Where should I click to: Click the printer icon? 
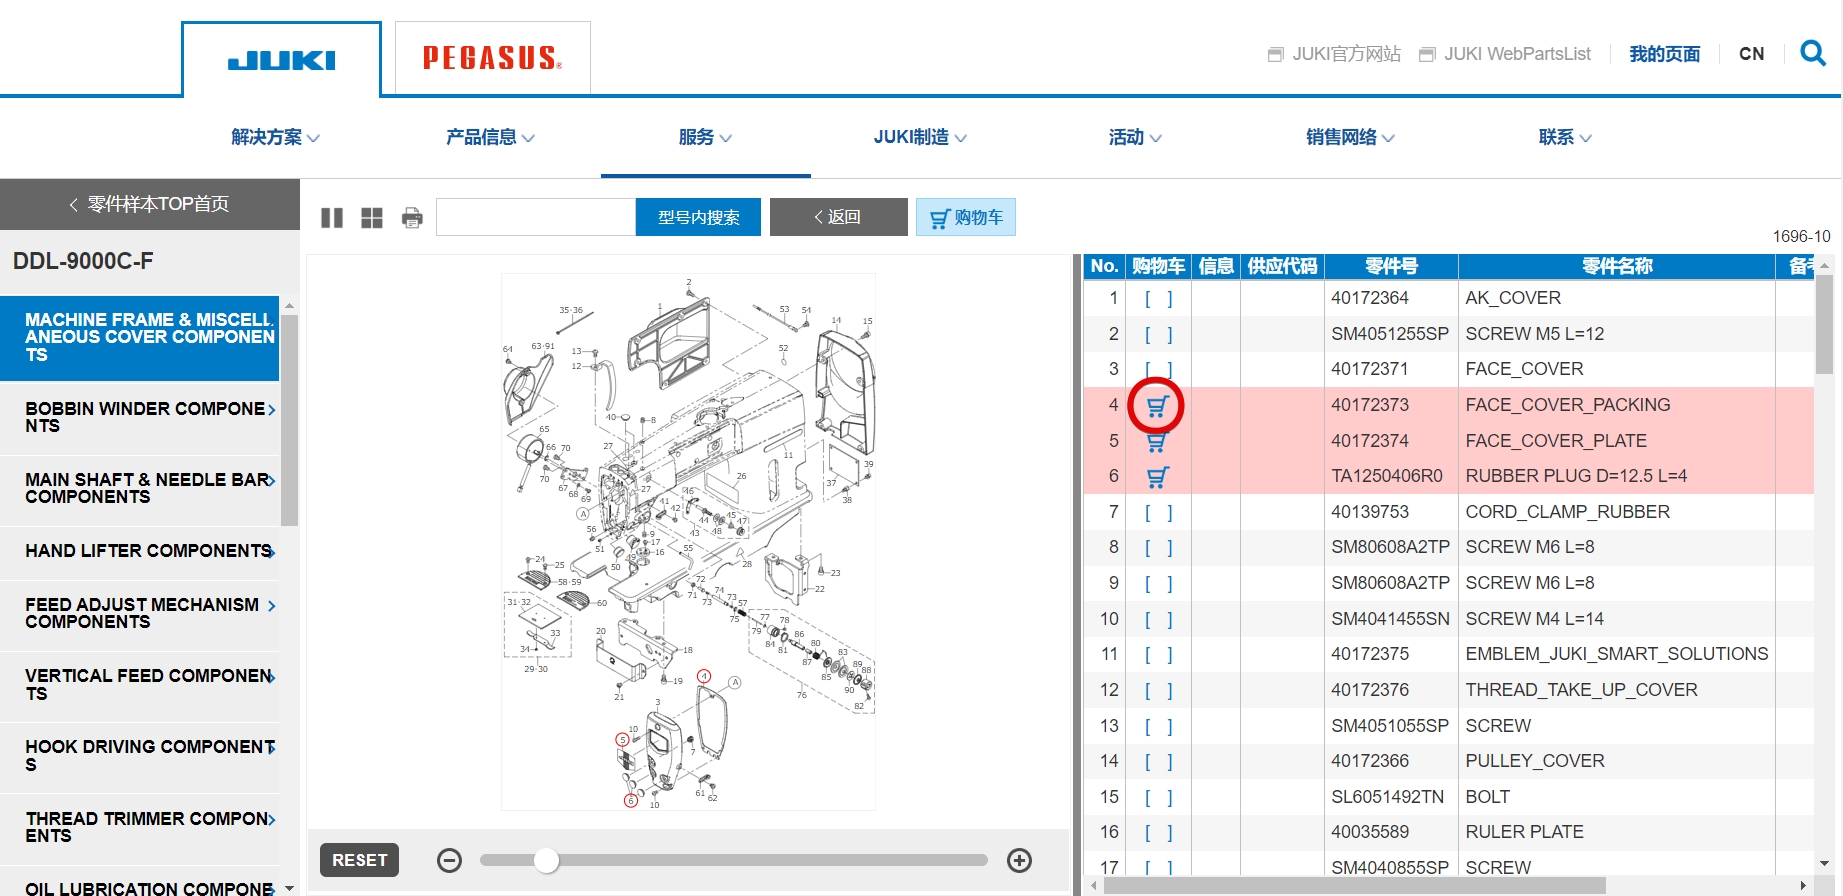click(412, 218)
